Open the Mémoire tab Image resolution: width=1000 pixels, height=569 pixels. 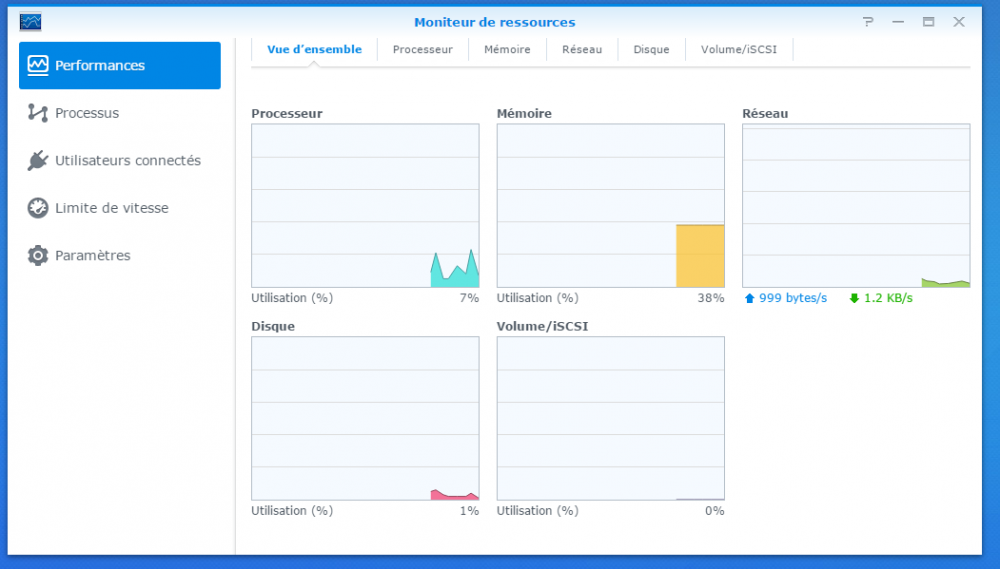(x=507, y=49)
